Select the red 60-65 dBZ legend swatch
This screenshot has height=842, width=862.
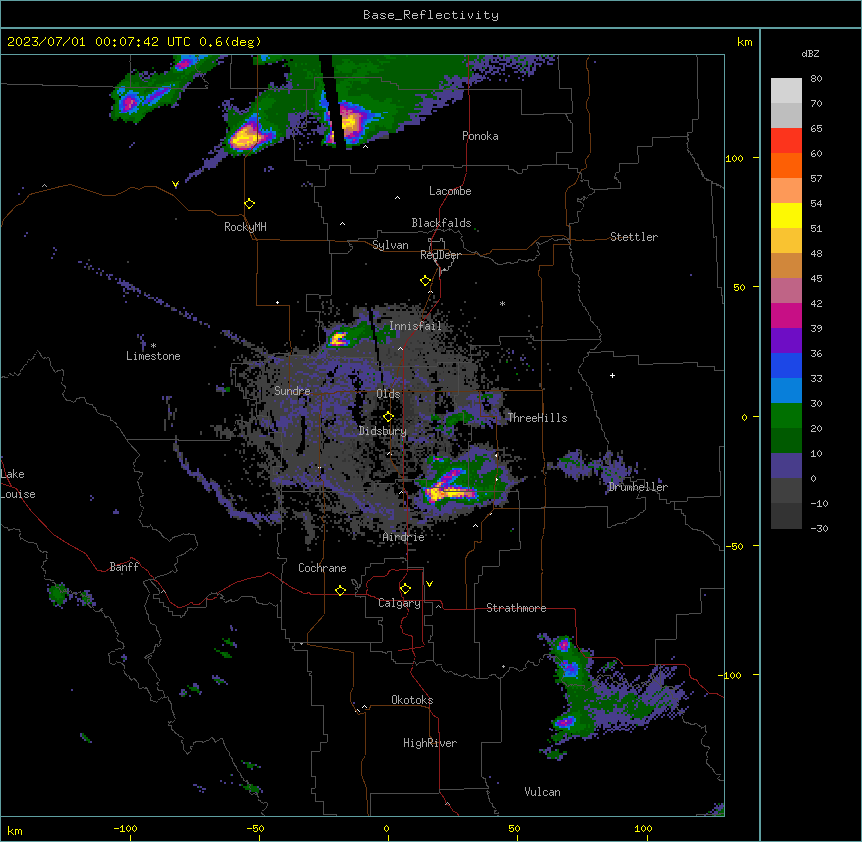(x=786, y=141)
